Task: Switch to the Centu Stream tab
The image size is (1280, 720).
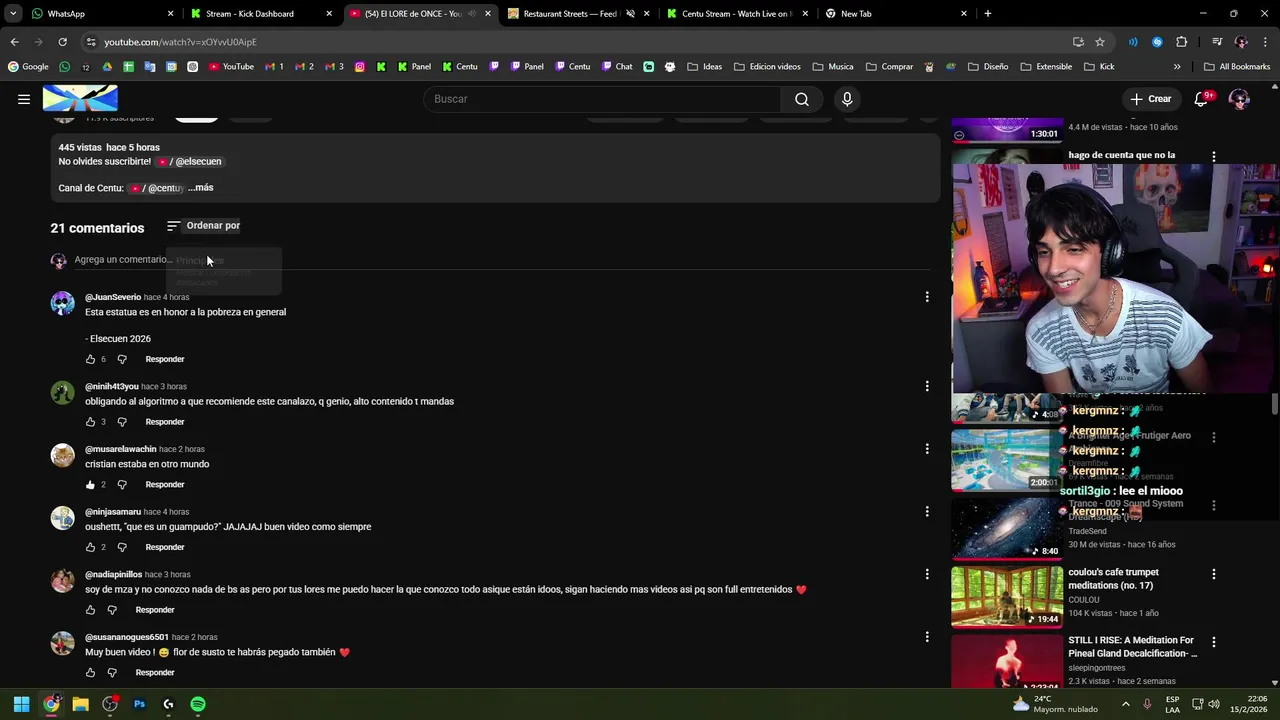Action: [737, 14]
